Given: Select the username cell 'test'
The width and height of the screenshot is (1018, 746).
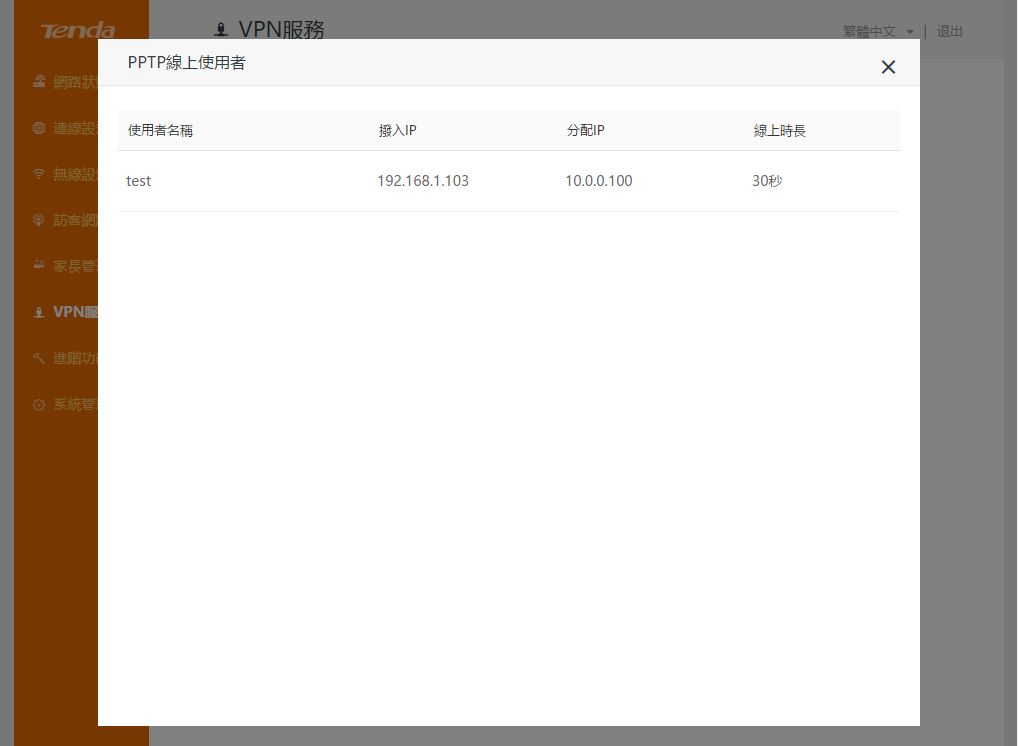Looking at the screenshot, I should tap(138, 181).
